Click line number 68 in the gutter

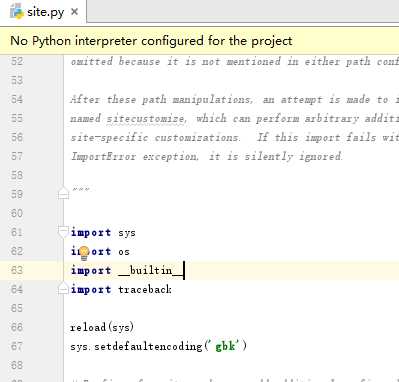(x=17, y=365)
